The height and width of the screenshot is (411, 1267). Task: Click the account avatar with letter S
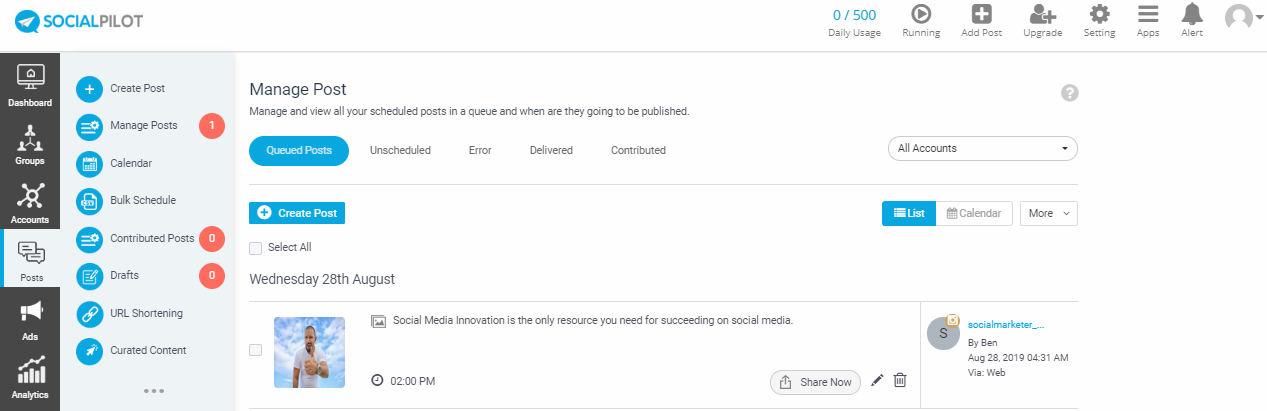pyautogui.click(x=944, y=333)
